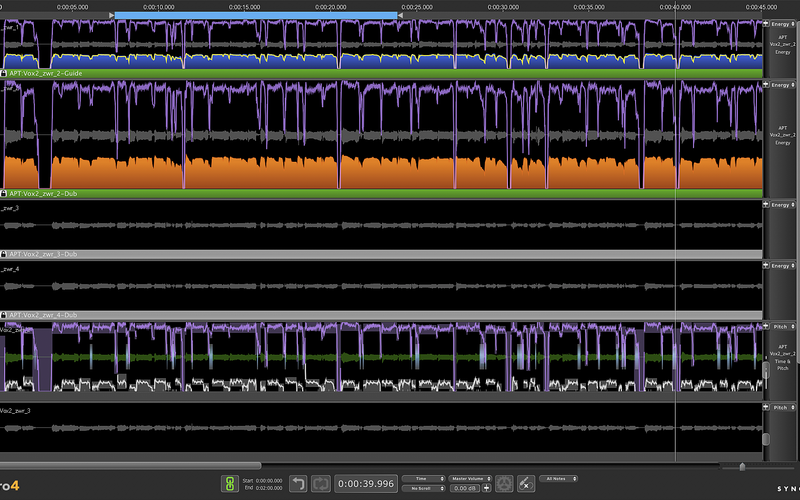Select the APT:Vox2_zwr_3-Dub process bar
Screen dimensions: 800x500
pyautogui.click(x=381, y=254)
